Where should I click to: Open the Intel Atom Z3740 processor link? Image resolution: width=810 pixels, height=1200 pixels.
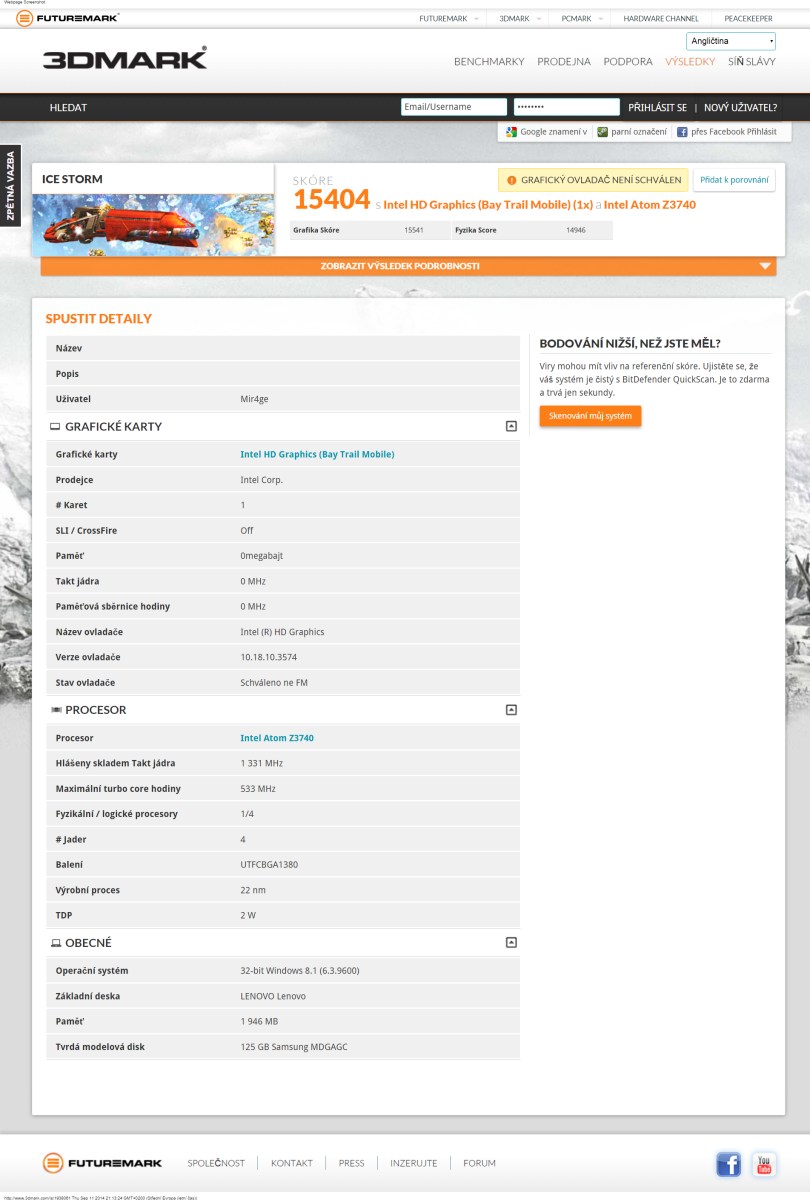(277, 738)
